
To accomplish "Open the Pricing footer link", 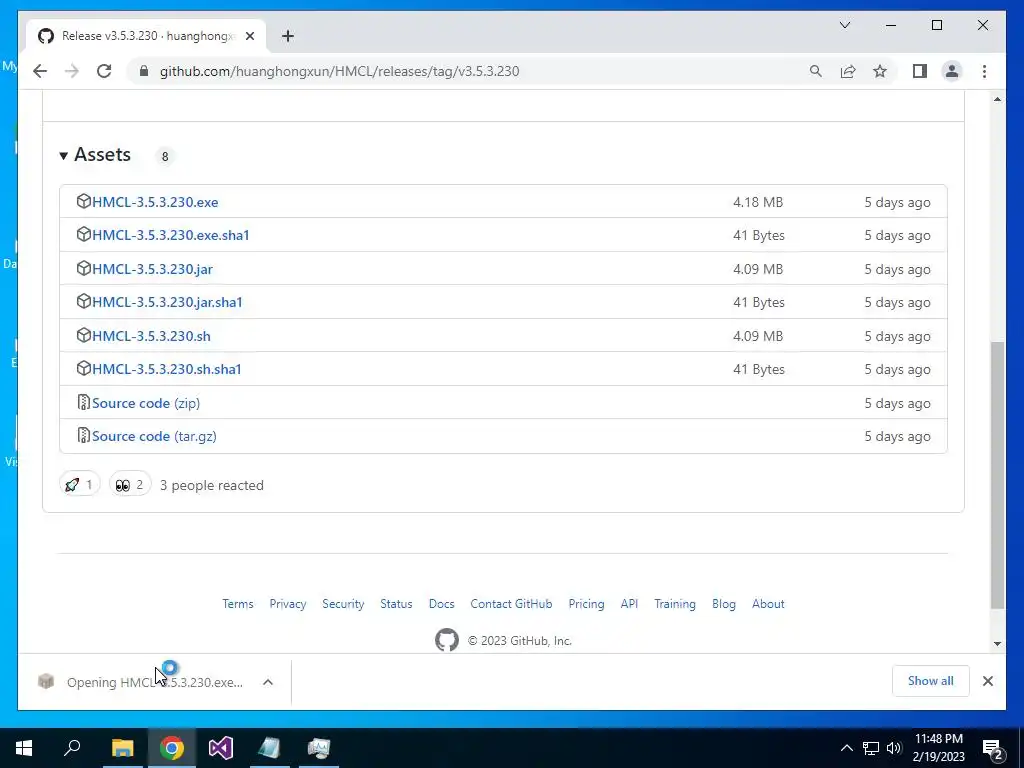I will (x=586, y=604).
